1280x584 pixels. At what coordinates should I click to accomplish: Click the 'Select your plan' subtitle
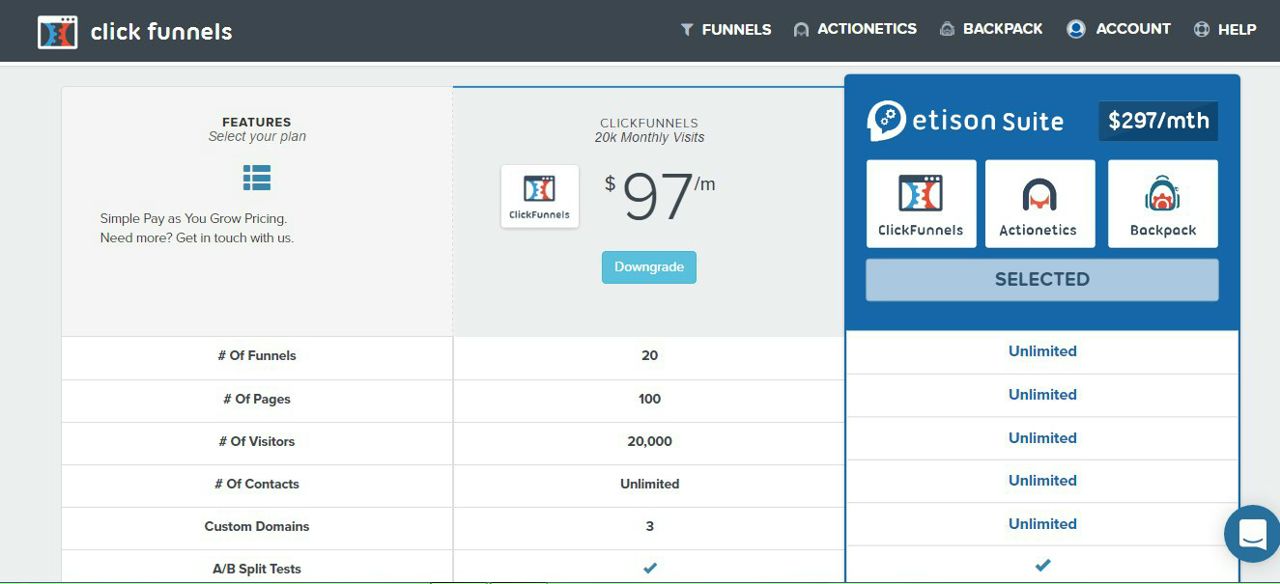(x=257, y=137)
